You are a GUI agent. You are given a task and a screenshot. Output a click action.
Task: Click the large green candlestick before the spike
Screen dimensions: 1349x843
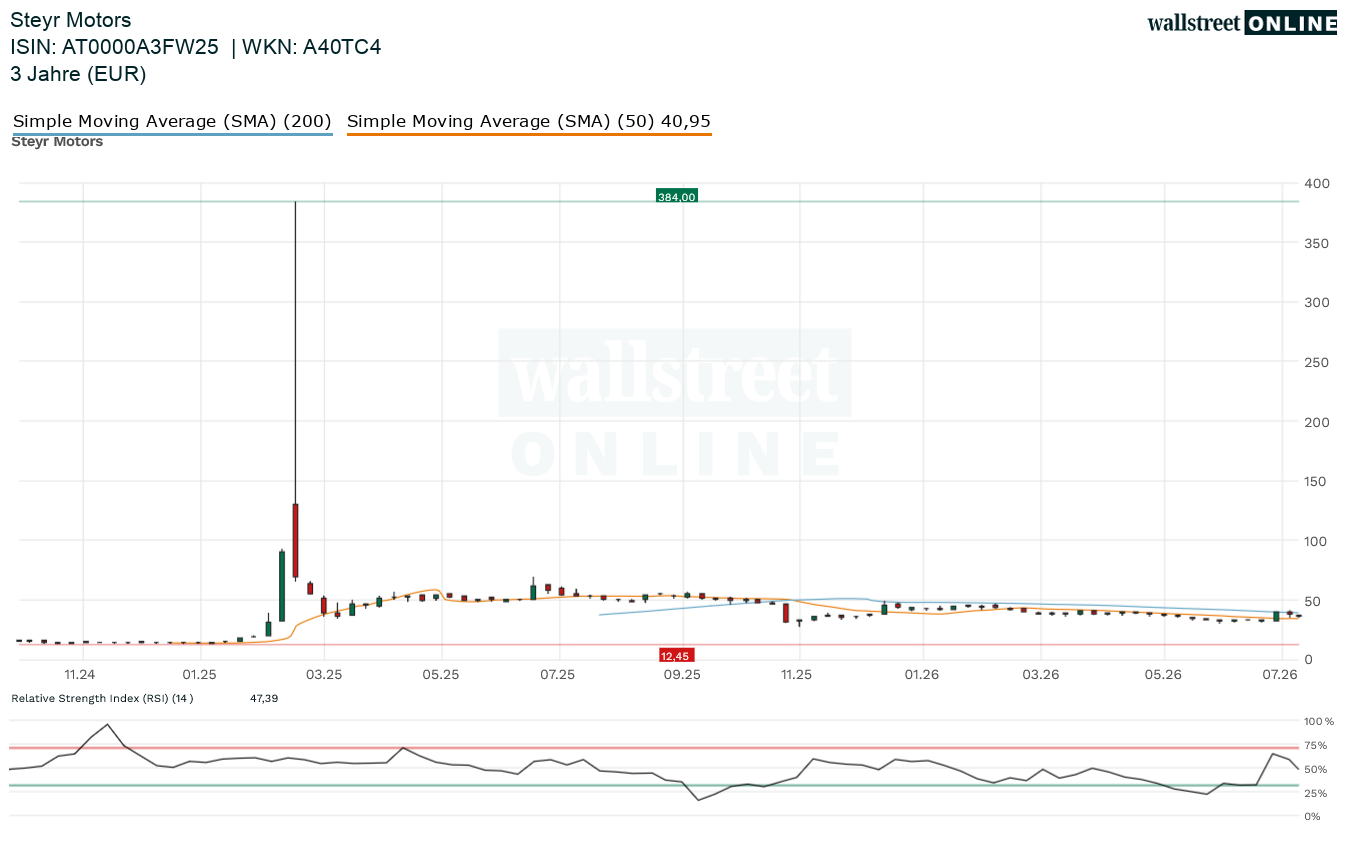282,586
